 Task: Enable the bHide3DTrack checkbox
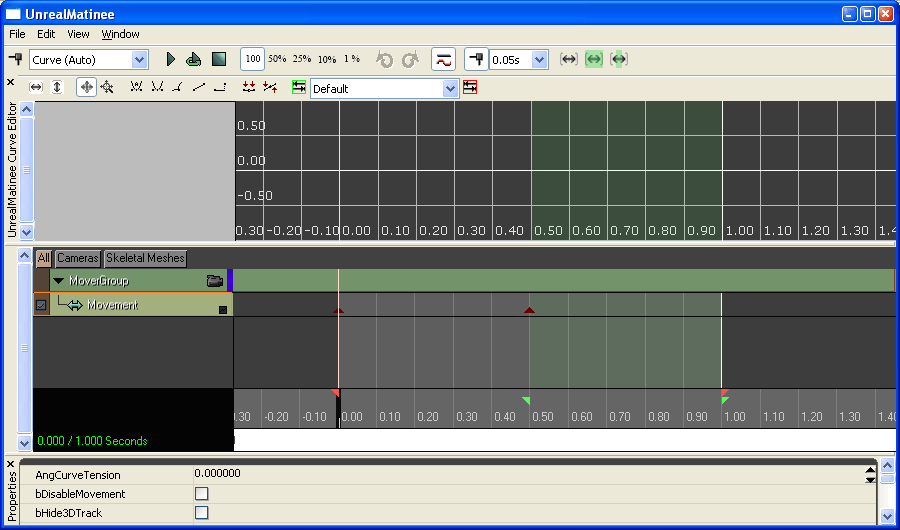pos(201,512)
